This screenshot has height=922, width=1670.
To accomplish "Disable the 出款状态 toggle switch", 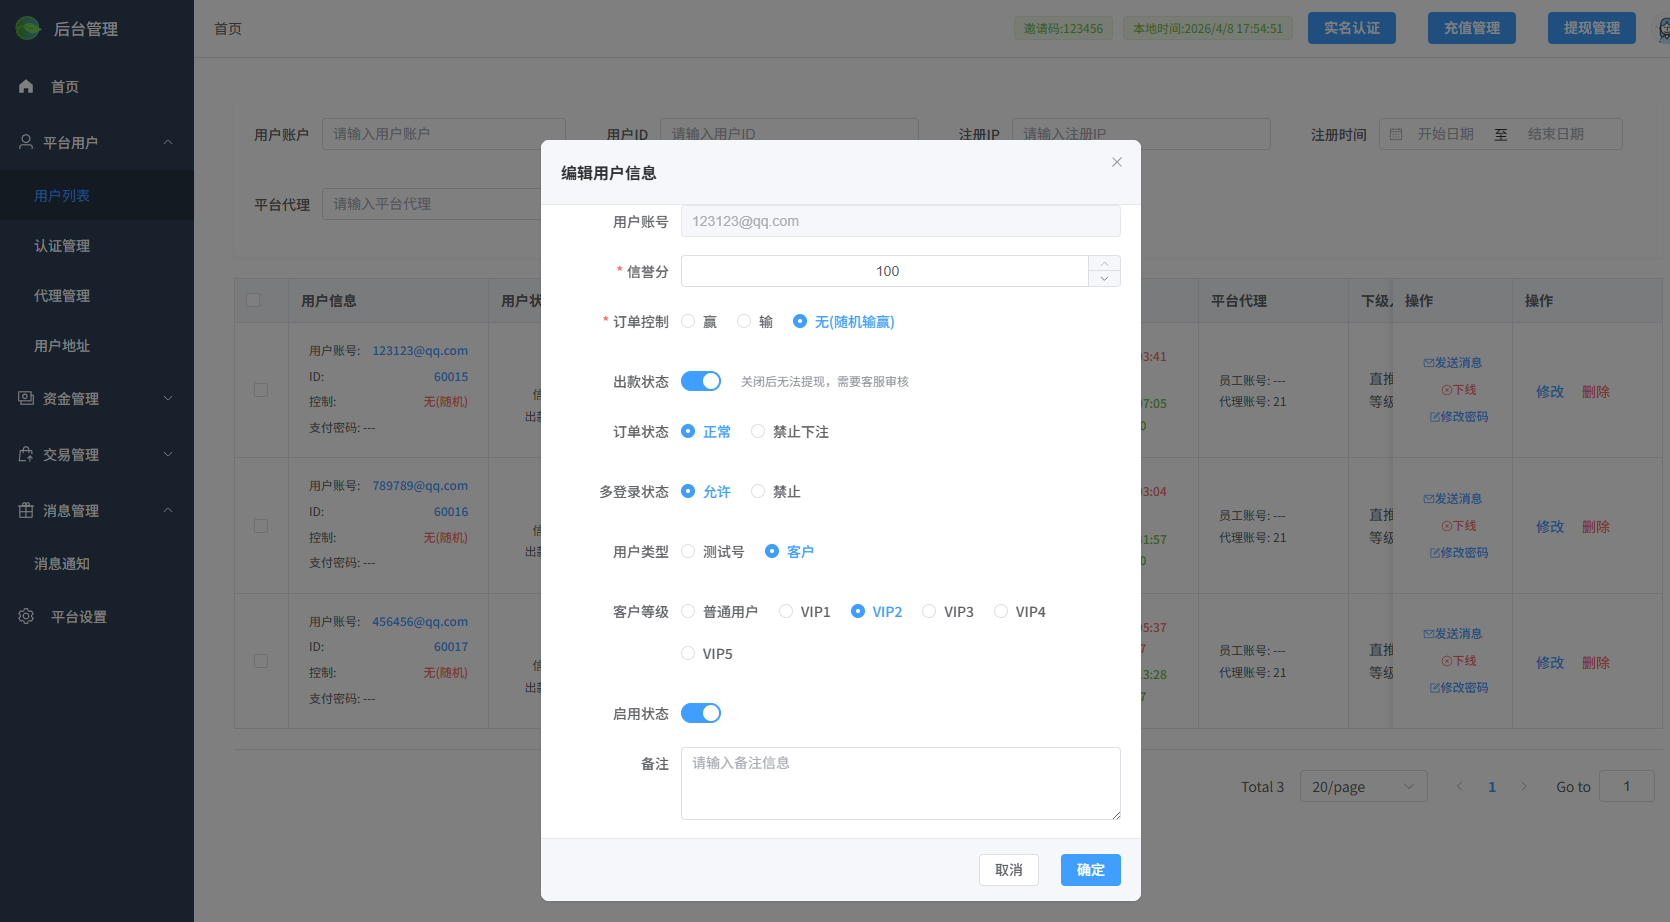I will [x=701, y=381].
